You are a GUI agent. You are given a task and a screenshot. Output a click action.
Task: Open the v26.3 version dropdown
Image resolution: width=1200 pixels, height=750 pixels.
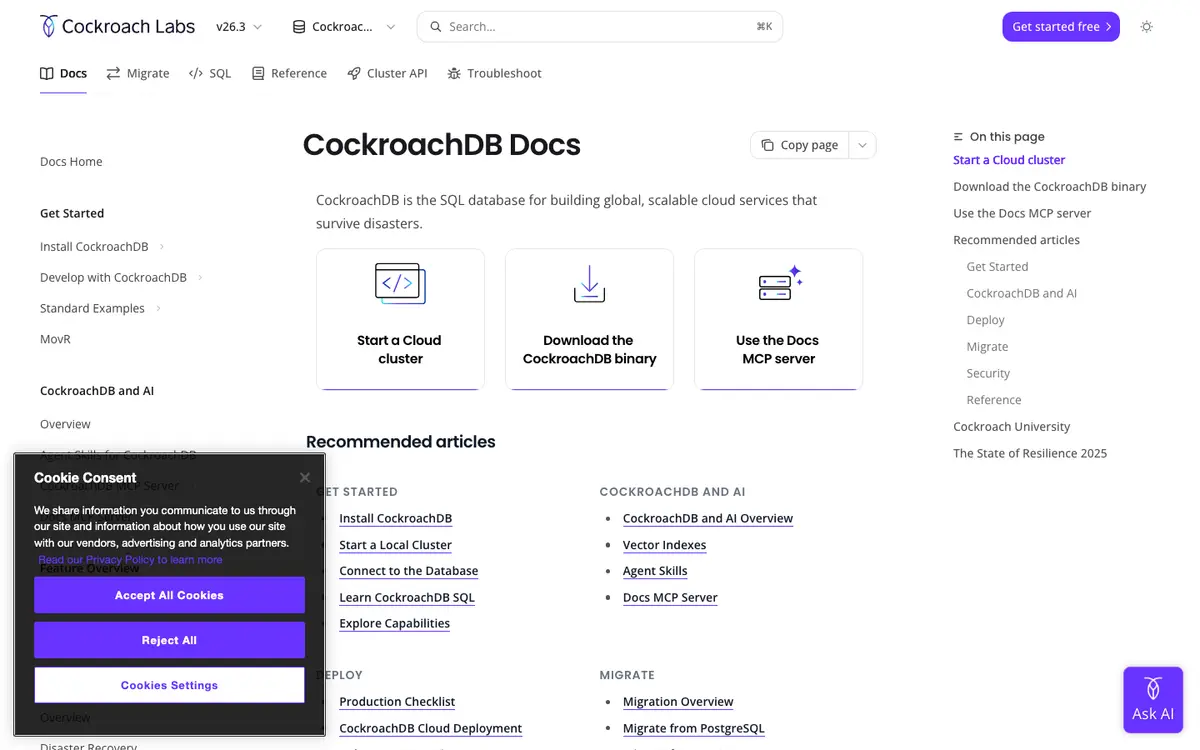point(239,27)
